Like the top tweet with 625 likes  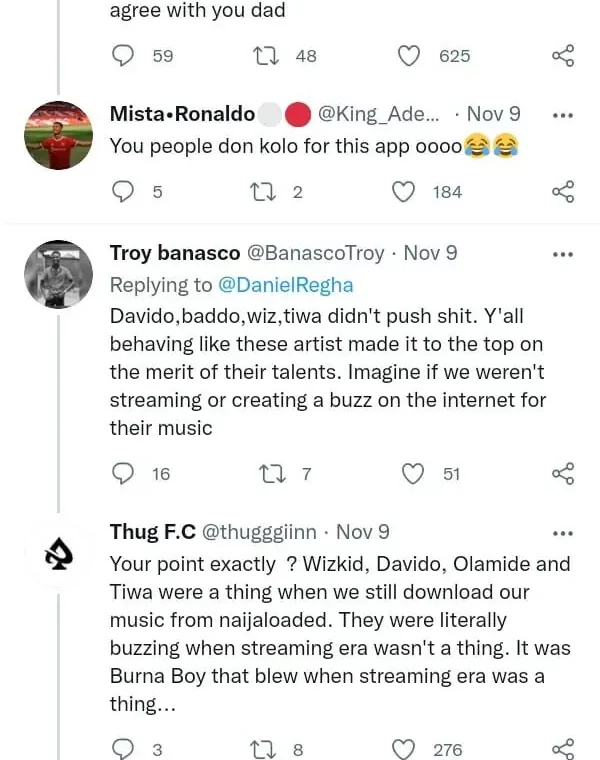[x=408, y=56]
